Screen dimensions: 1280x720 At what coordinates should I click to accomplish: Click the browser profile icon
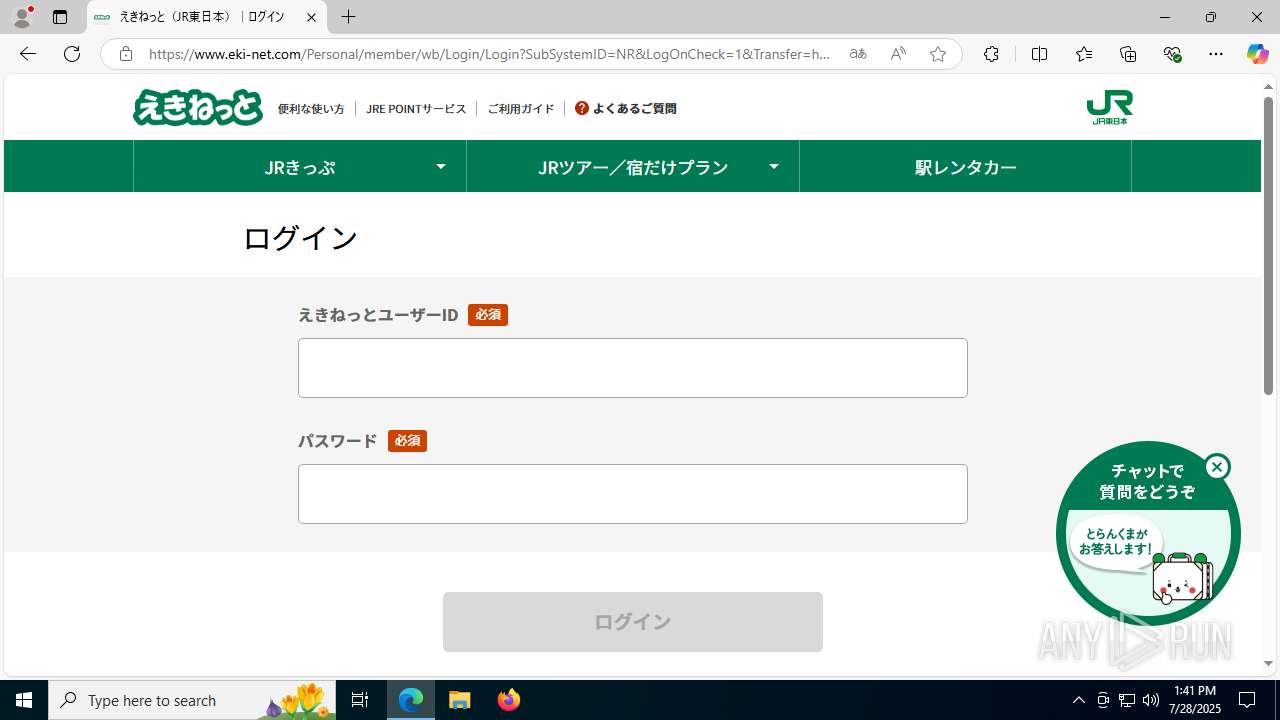point(22,17)
